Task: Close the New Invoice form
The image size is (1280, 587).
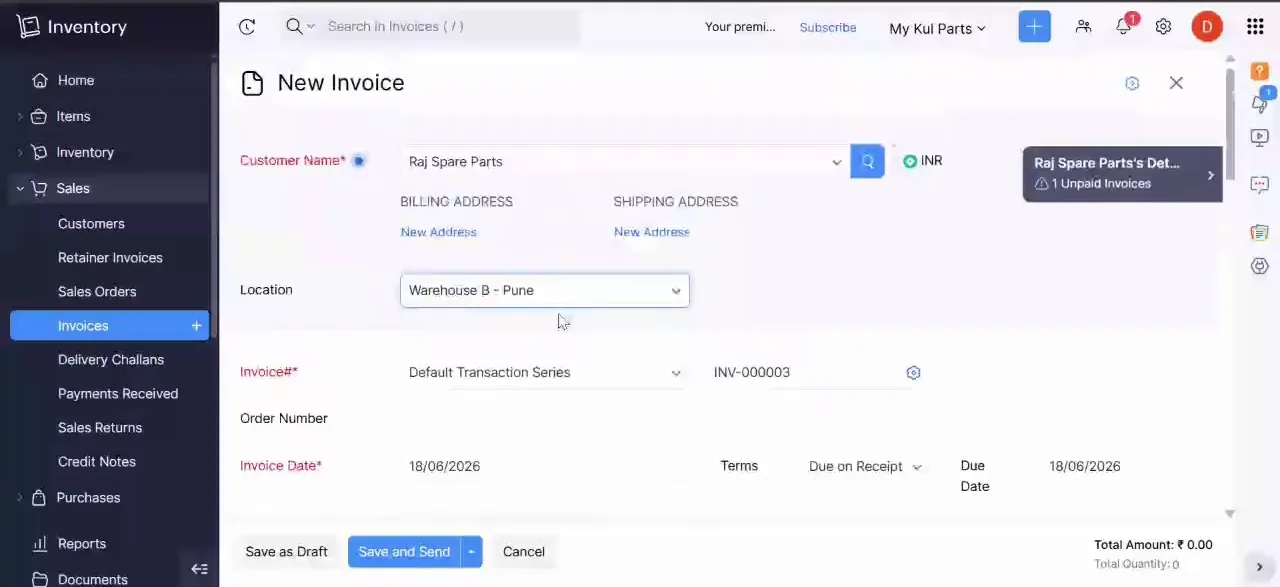Action: tap(1176, 83)
